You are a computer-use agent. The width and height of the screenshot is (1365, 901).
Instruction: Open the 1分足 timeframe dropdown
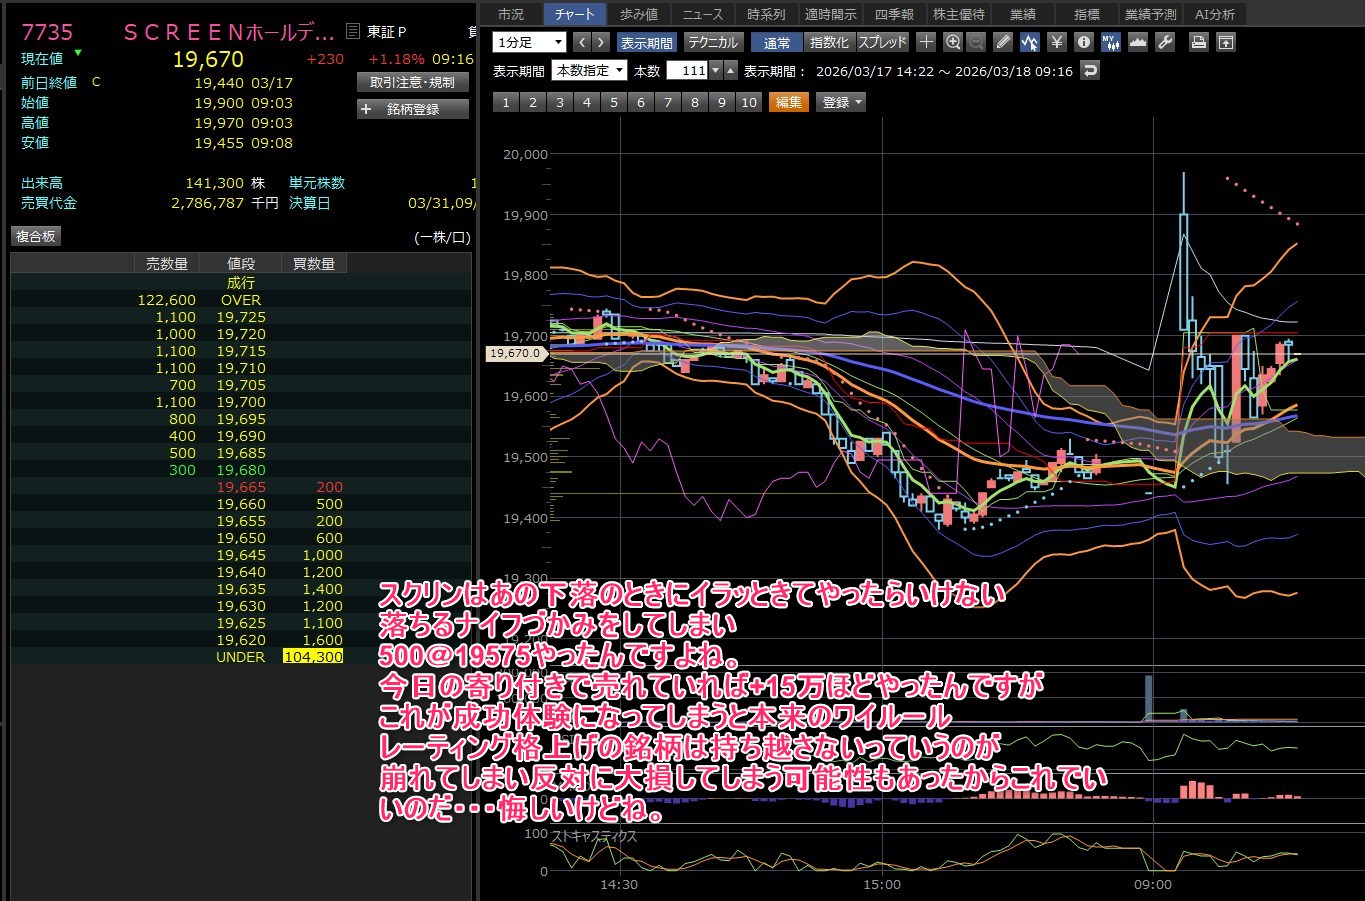(529, 42)
